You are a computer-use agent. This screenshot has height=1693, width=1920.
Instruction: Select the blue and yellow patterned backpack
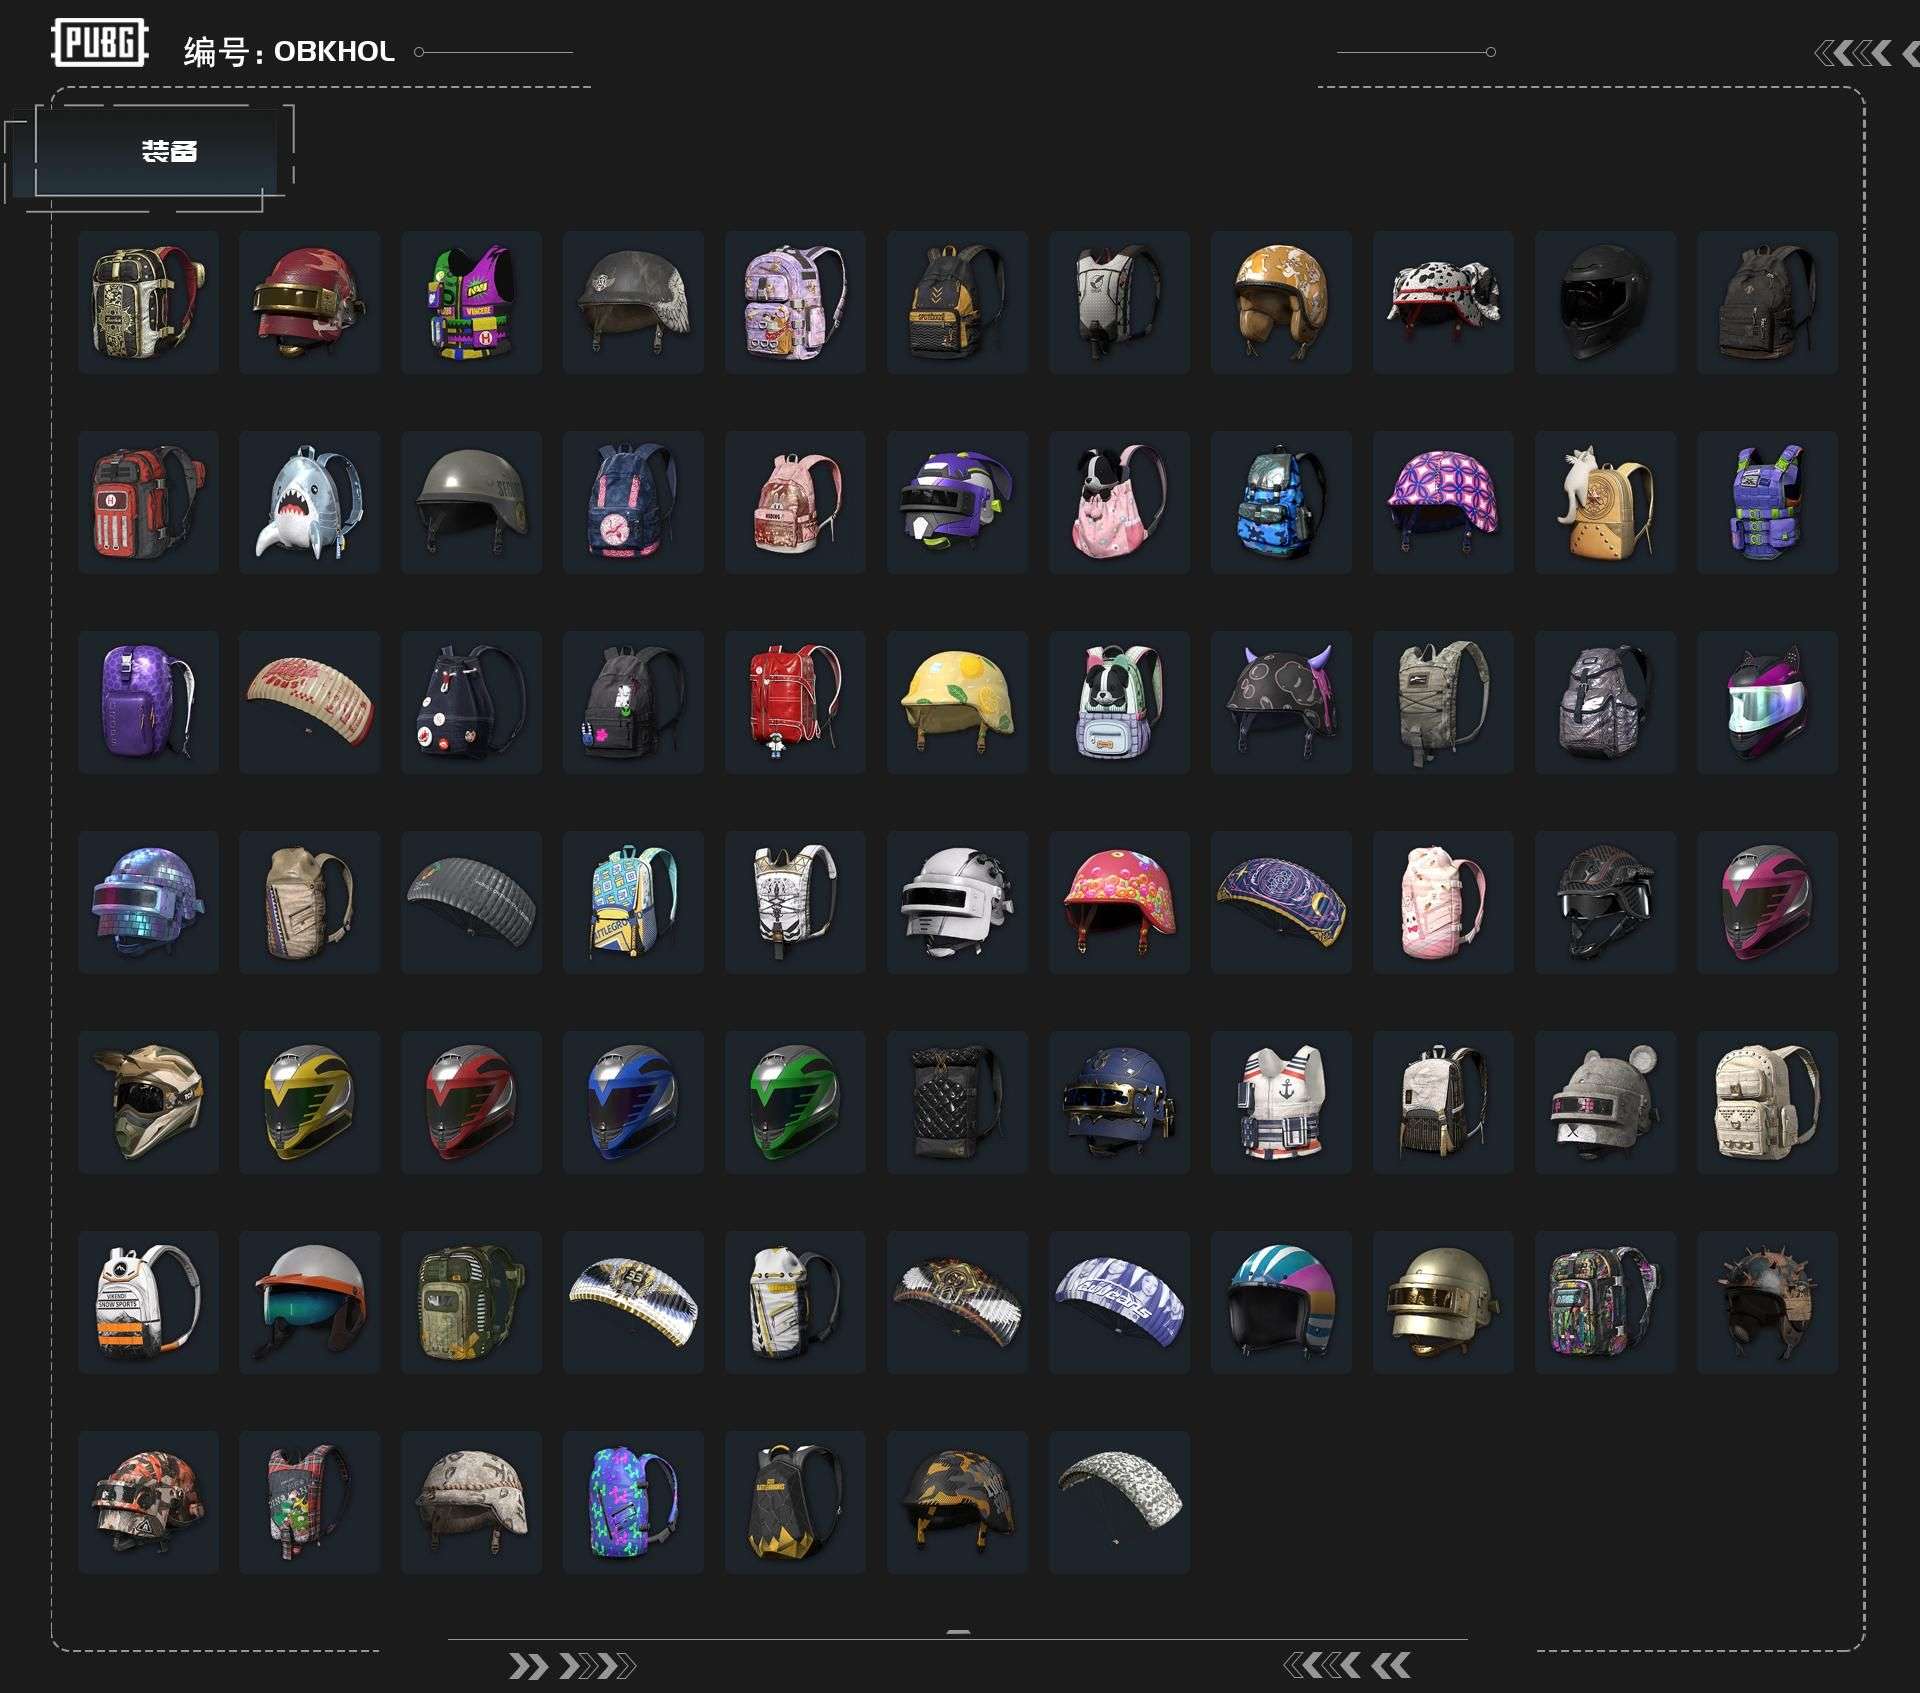point(634,902)
